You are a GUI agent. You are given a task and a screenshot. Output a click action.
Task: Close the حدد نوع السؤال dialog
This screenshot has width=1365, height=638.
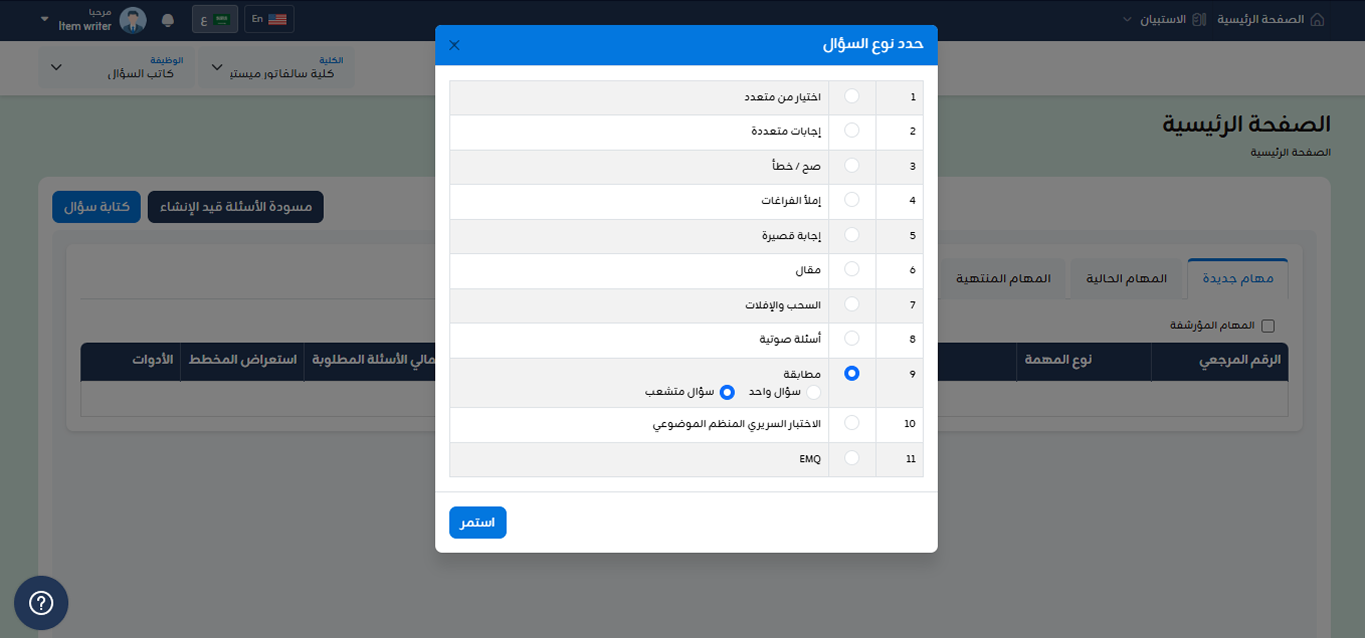tap(454, 45)
